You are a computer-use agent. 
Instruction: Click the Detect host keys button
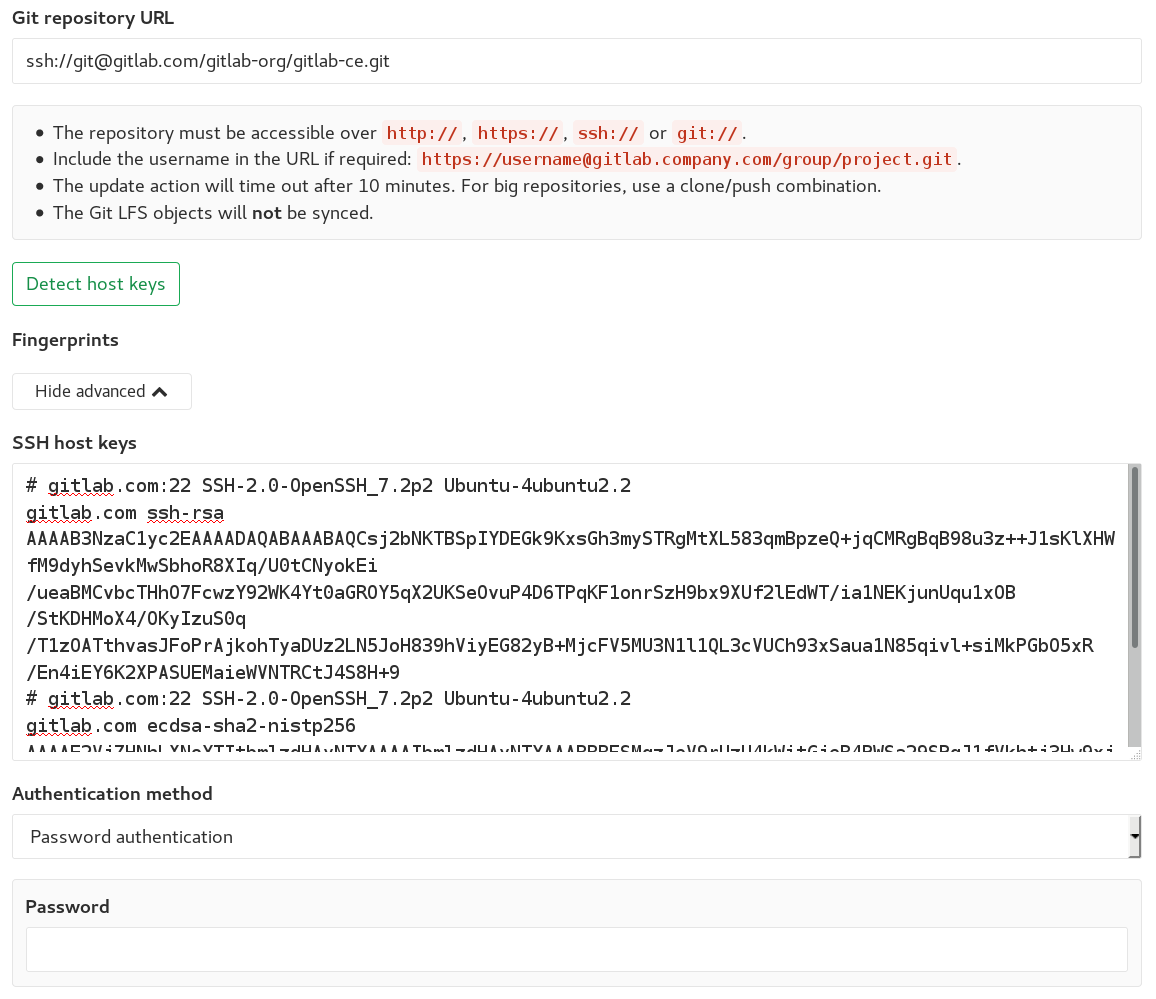click(x=95, y=284)
